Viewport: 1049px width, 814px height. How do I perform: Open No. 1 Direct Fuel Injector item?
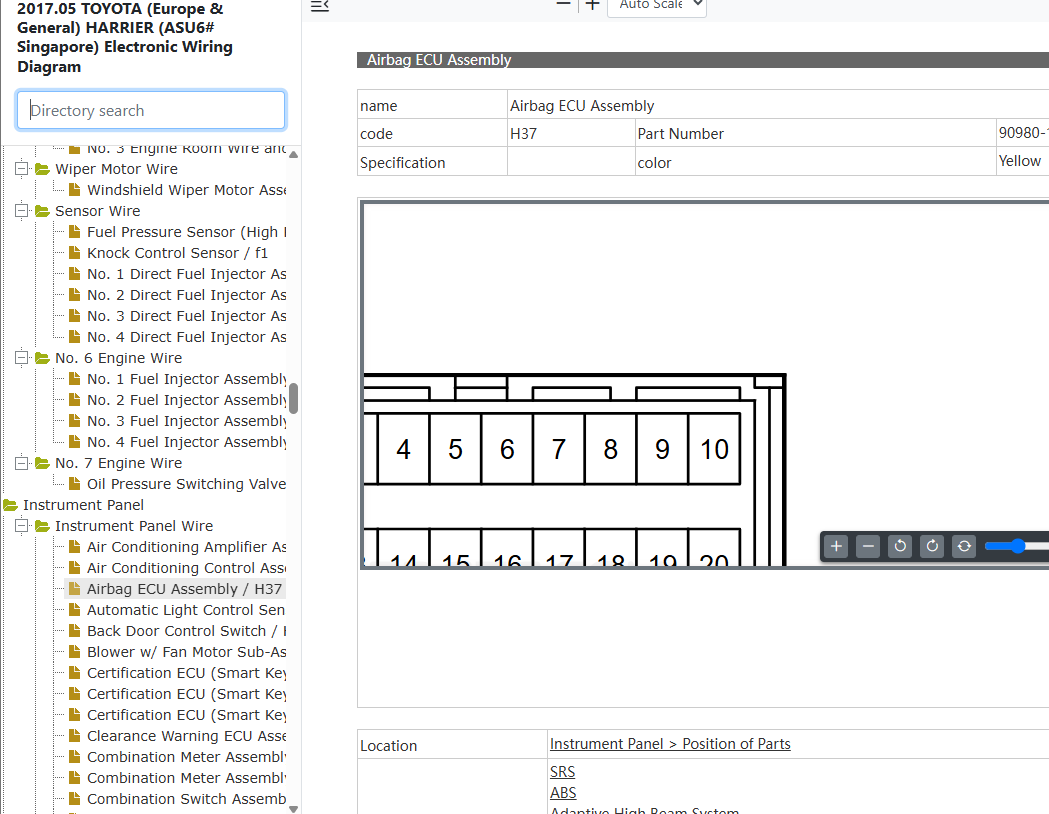coord(187,274)
